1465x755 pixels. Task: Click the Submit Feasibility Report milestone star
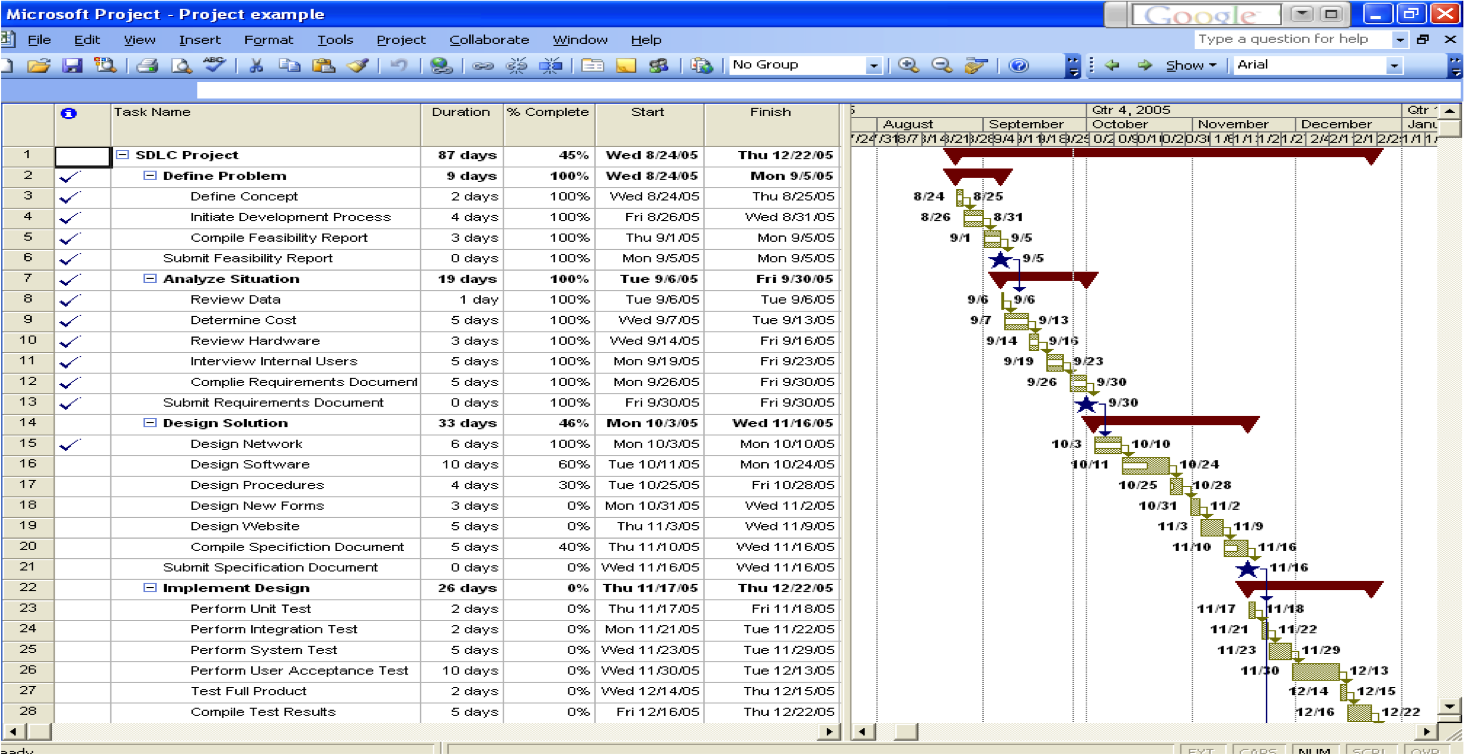999,259
